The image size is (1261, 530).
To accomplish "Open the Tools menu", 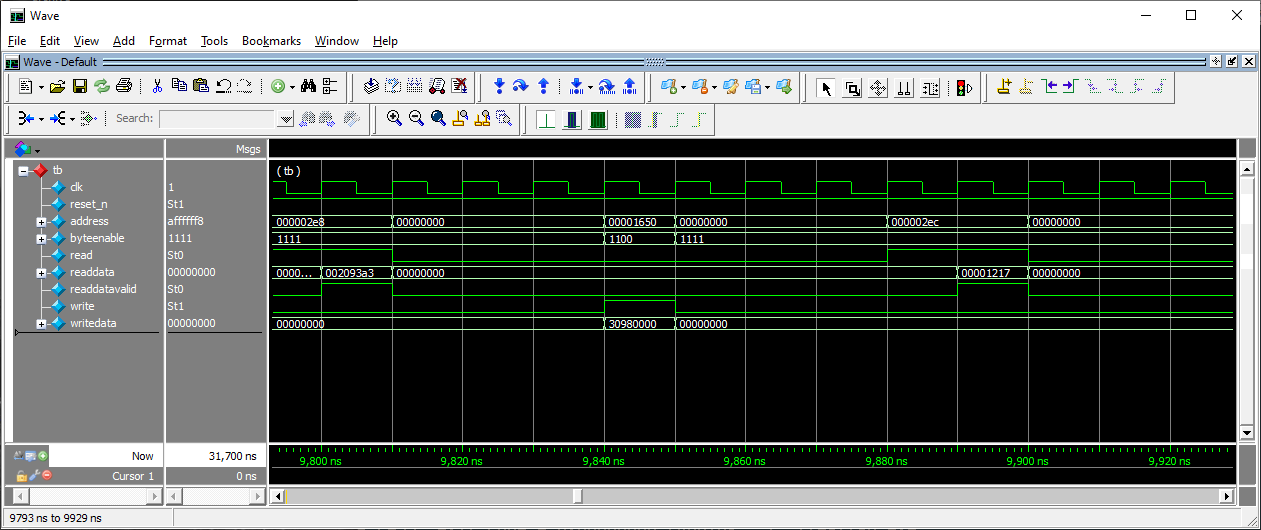I will coord(214,41).
